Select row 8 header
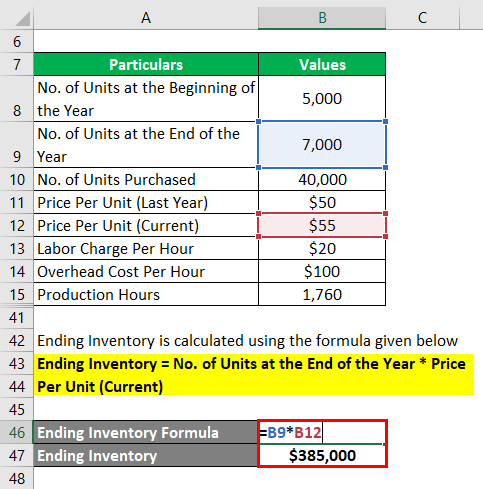Viewport: 483px width, 489px height. pyautogui.click(x=17, y=99)
